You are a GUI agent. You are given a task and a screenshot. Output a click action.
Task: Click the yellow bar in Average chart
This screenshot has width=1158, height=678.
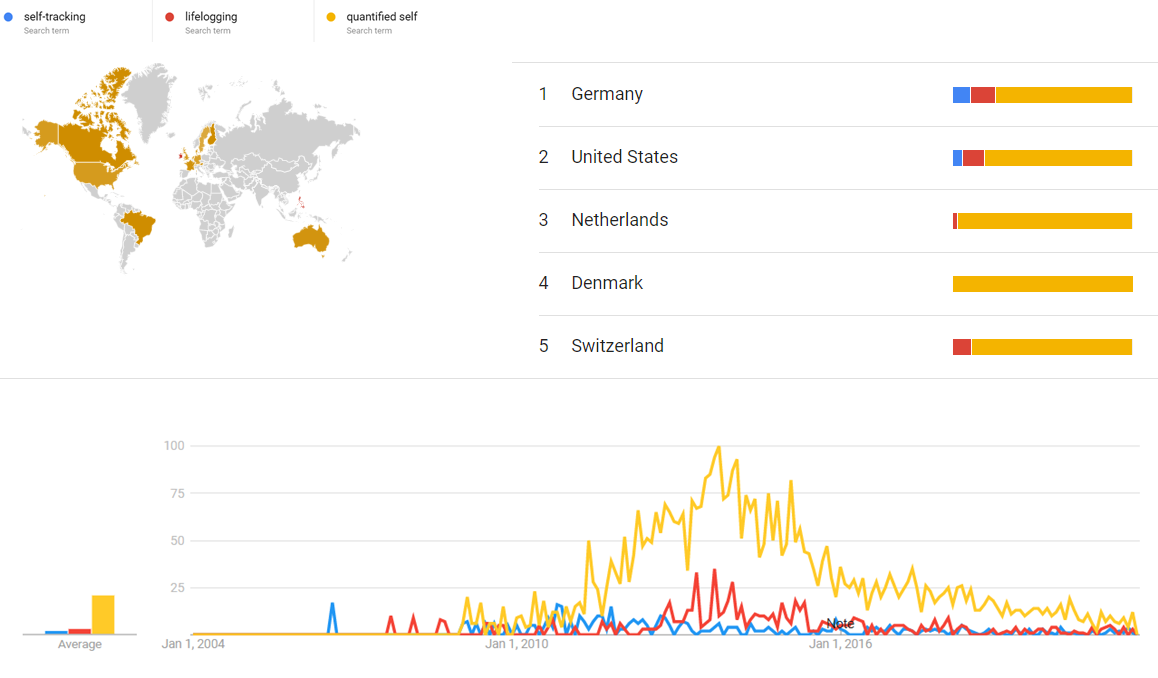click(103, 614)
